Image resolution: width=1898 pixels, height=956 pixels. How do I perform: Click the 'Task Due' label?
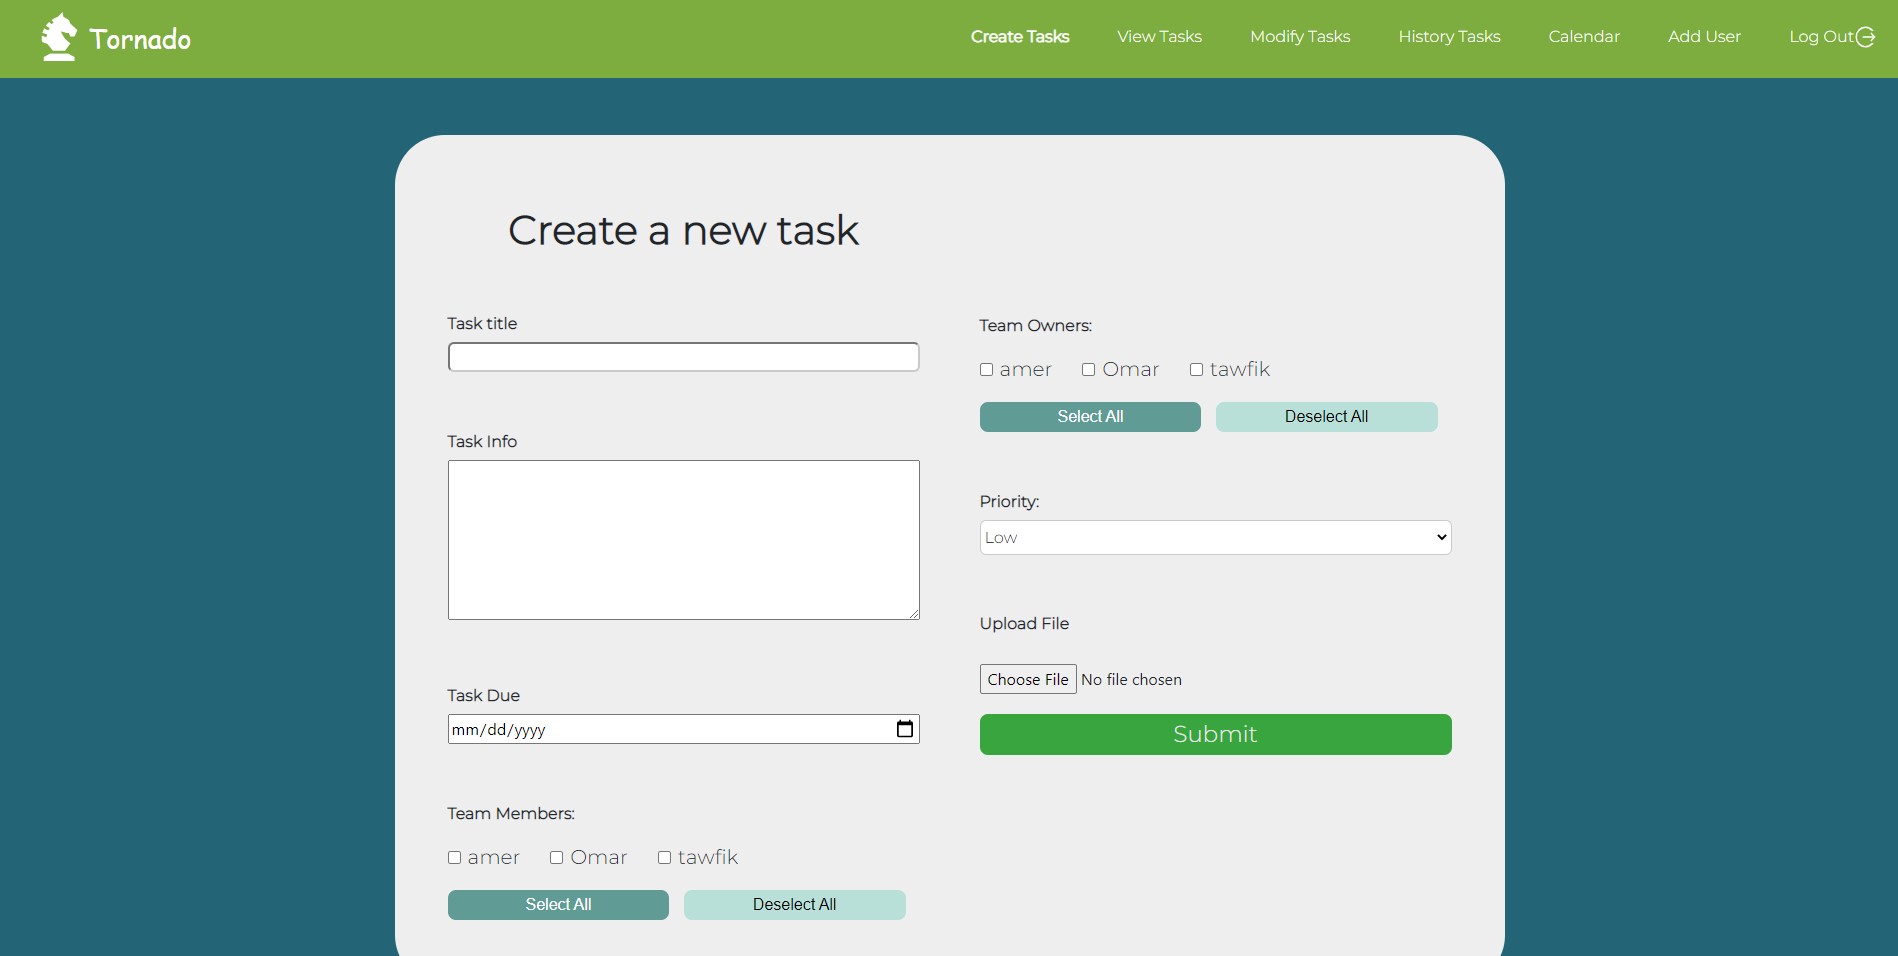tap(483, 696)
